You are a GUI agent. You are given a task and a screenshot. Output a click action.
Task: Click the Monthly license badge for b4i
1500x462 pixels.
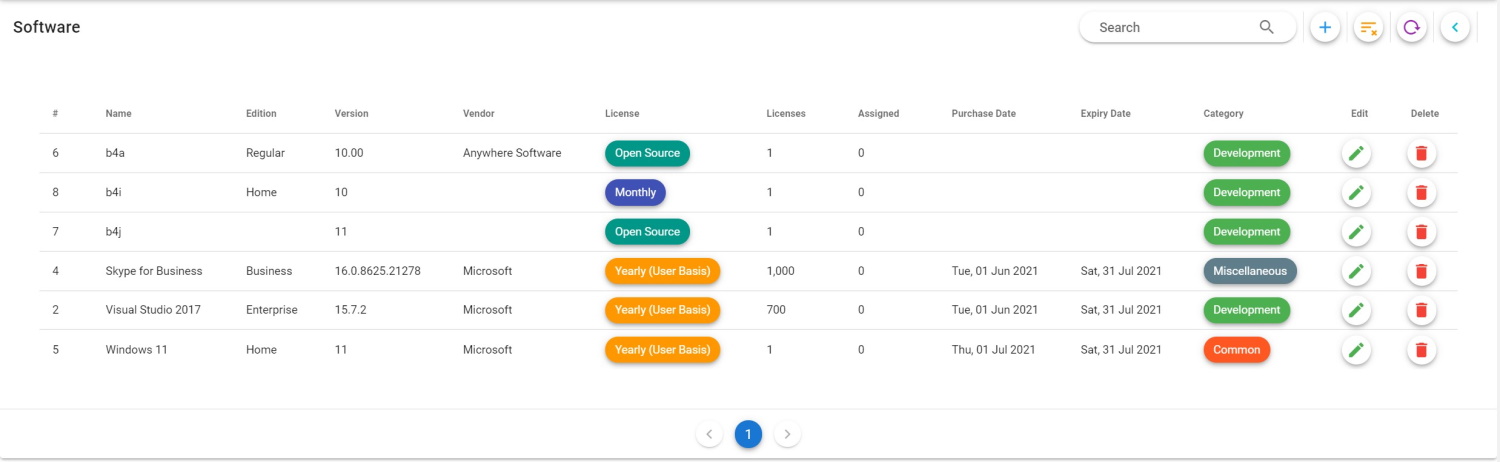635,193
